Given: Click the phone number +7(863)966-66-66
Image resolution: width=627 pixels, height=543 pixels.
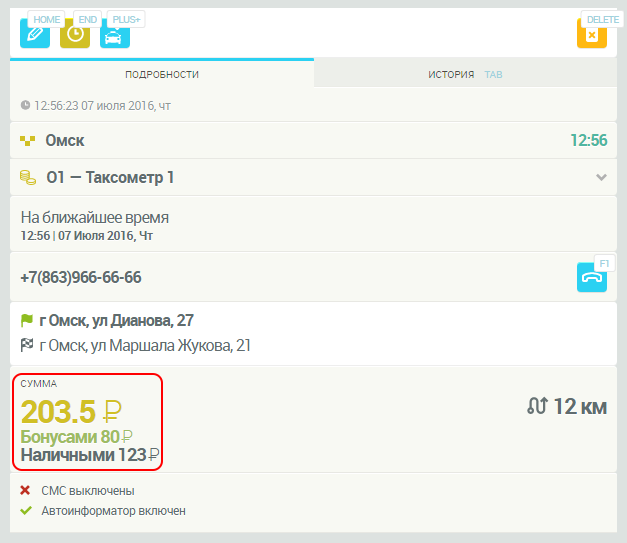Looking at the screenshot, I should click(81, 277).
